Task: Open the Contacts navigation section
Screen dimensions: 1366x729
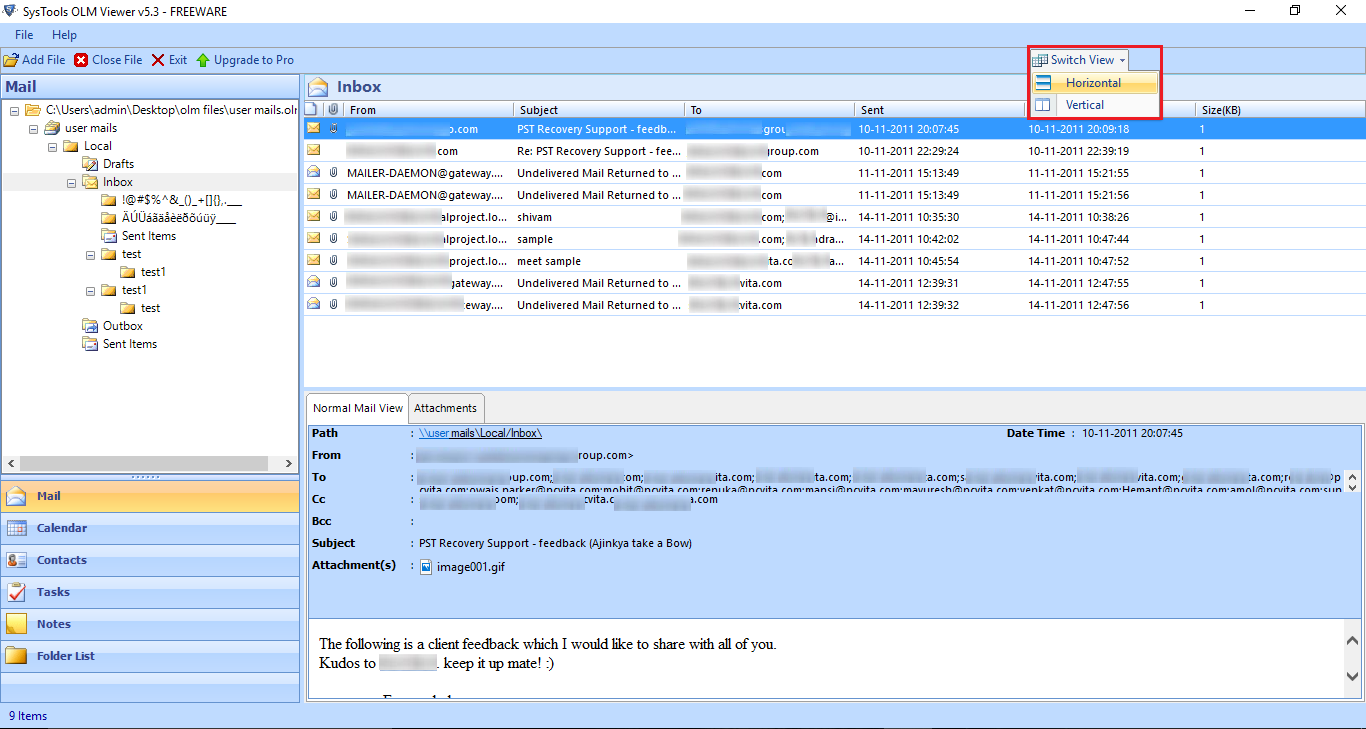Action: pyautogui.click(x=150, y=560)
